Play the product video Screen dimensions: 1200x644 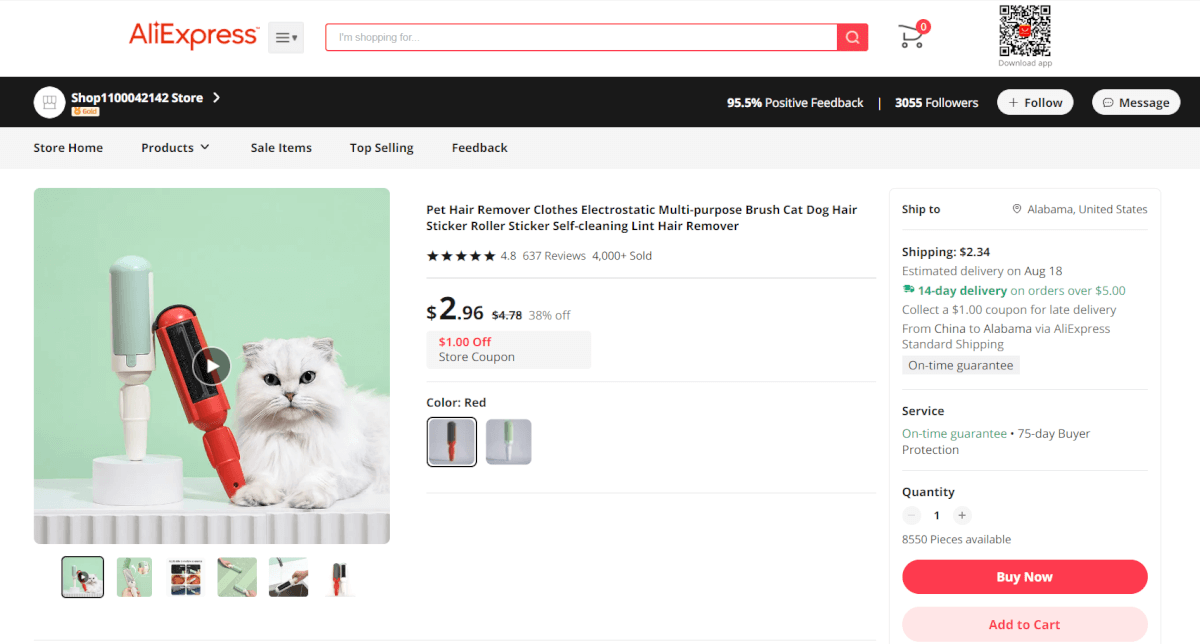click(x=212, y=366)
